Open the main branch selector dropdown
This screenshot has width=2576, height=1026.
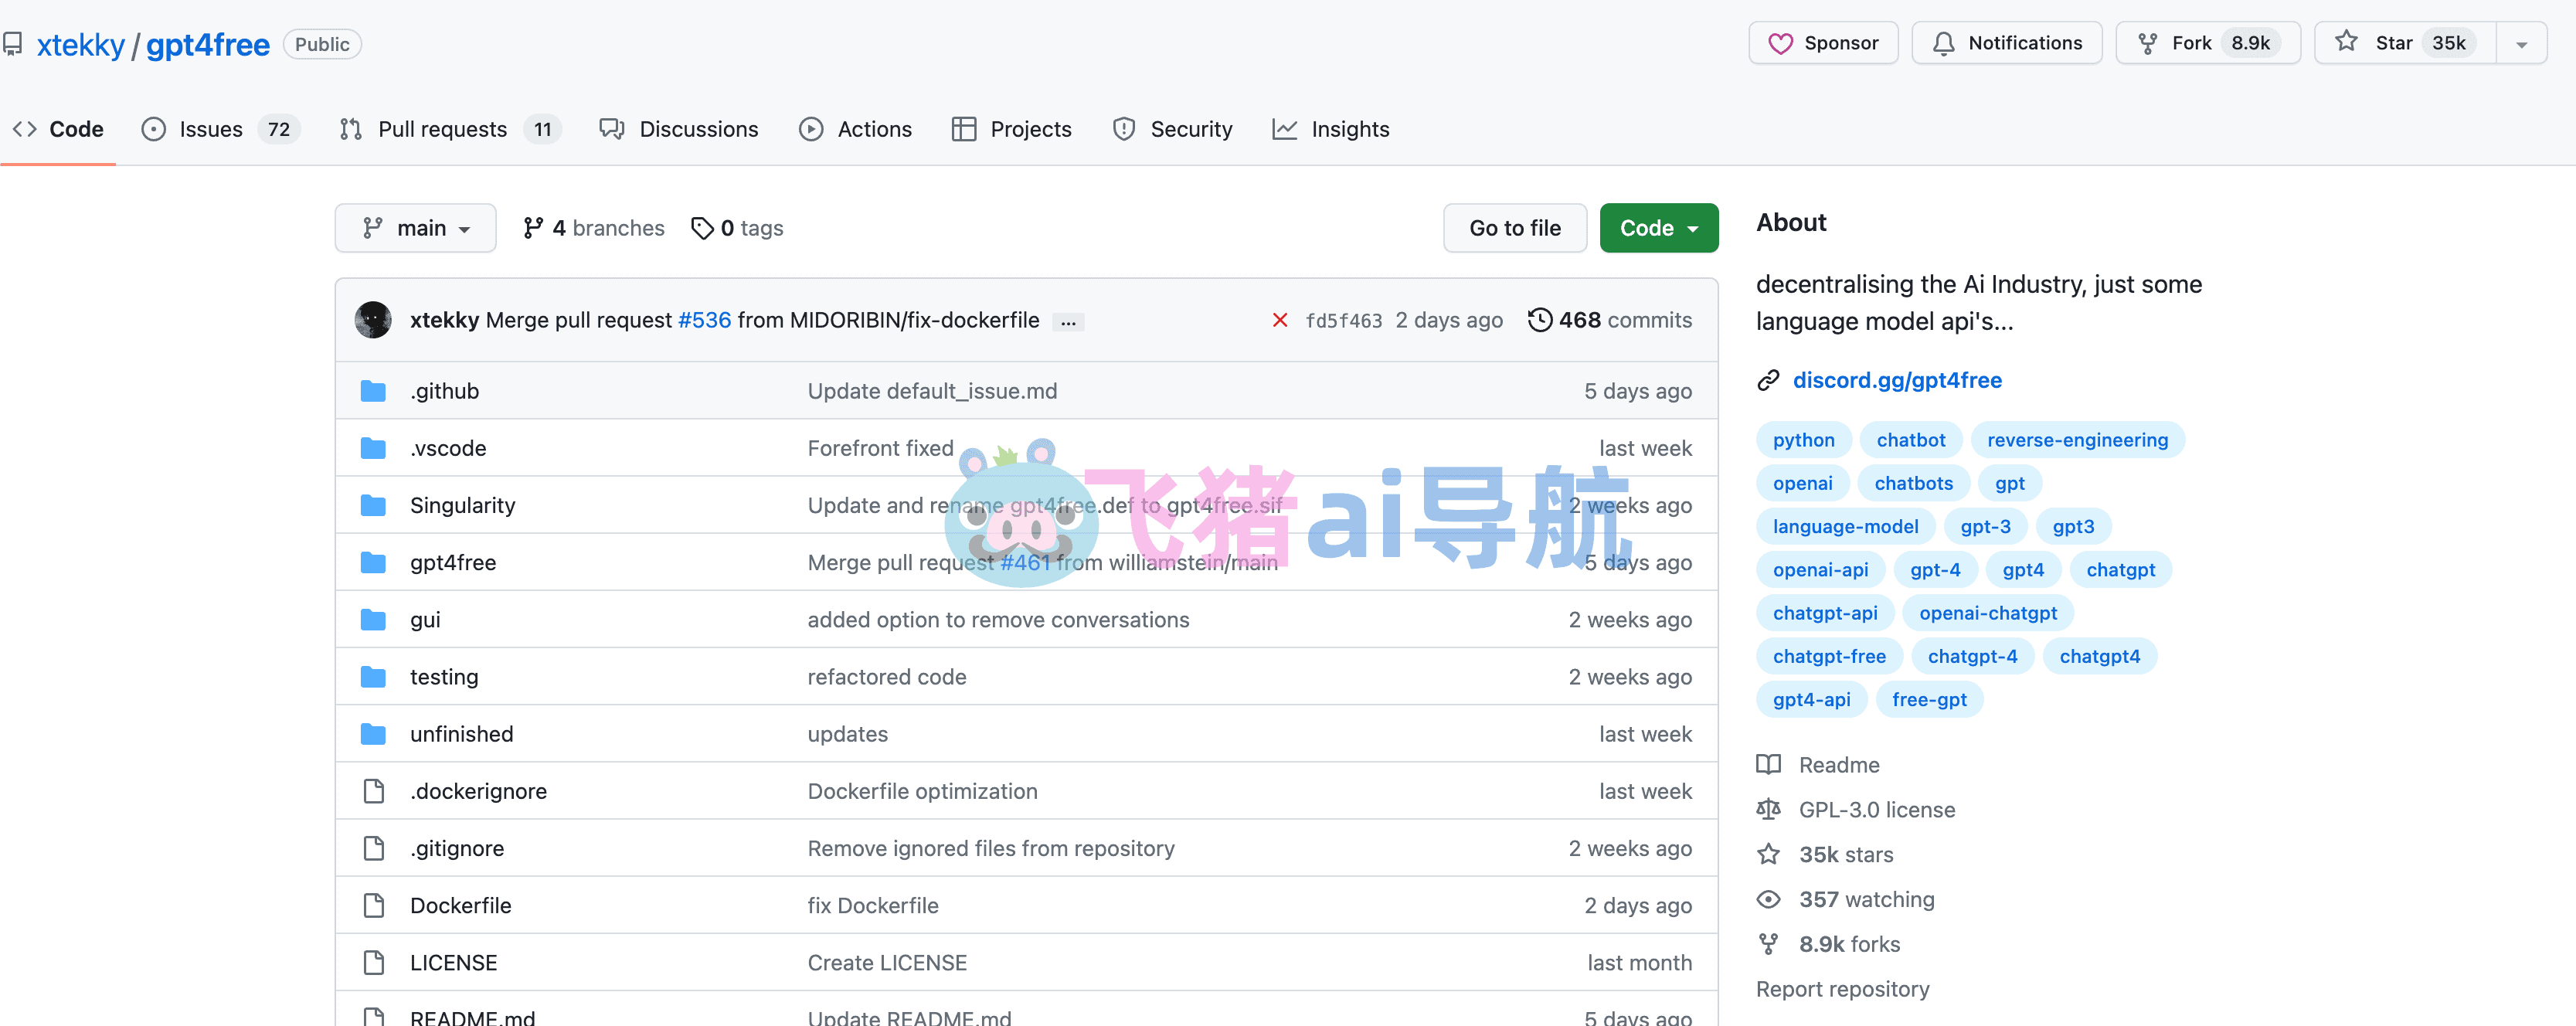[415, 228]
